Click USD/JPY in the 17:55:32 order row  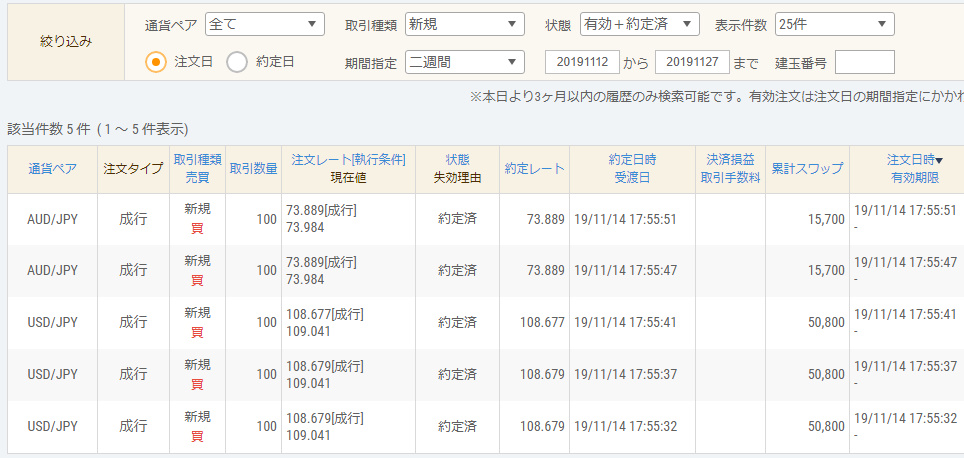pos(52,425)
